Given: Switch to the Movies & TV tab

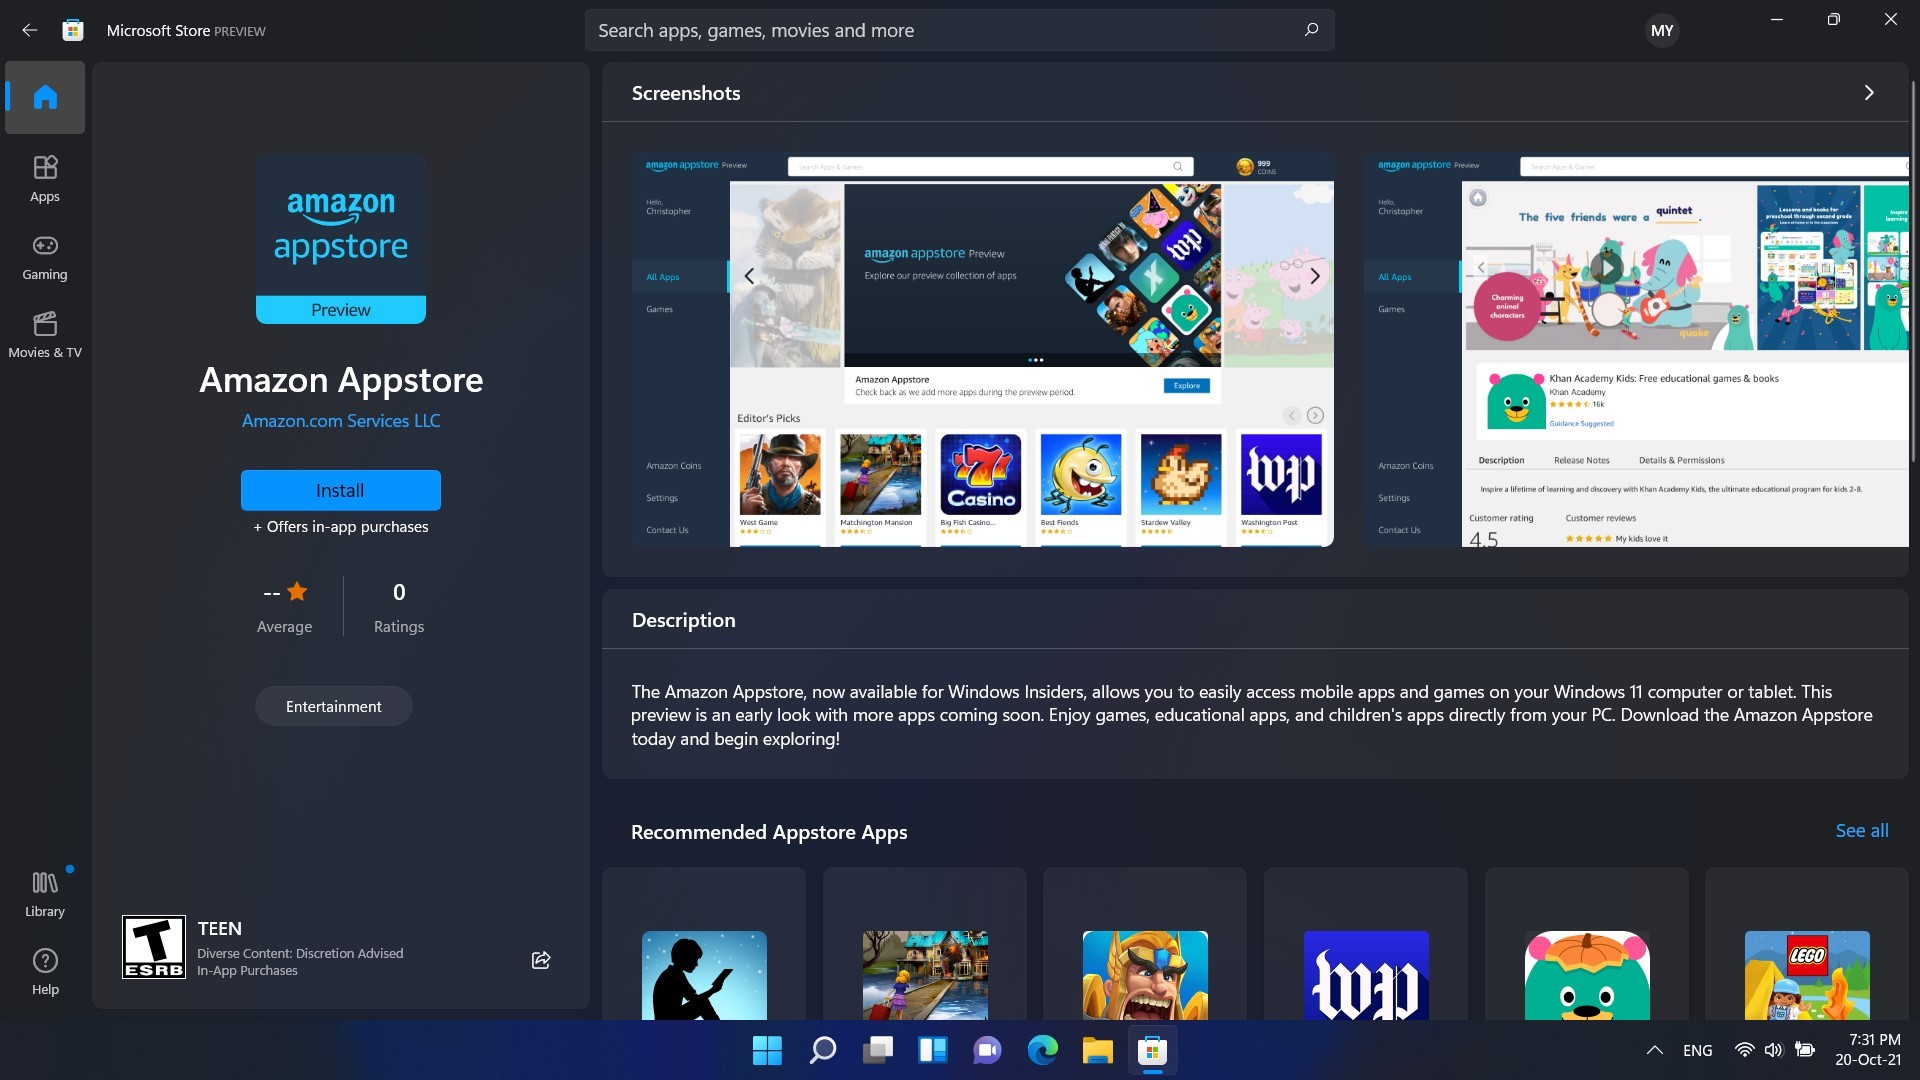Looking at the screenshot, I should (x=44, y=334).
